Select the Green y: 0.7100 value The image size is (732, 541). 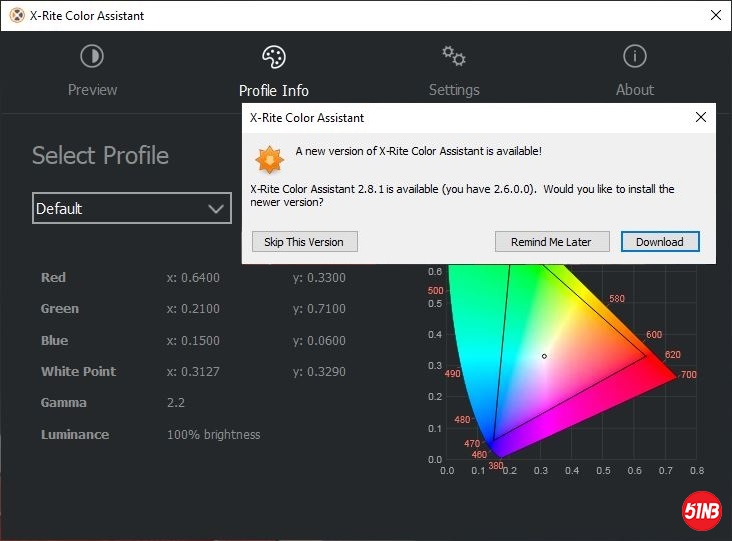click(x=319, y=309)
